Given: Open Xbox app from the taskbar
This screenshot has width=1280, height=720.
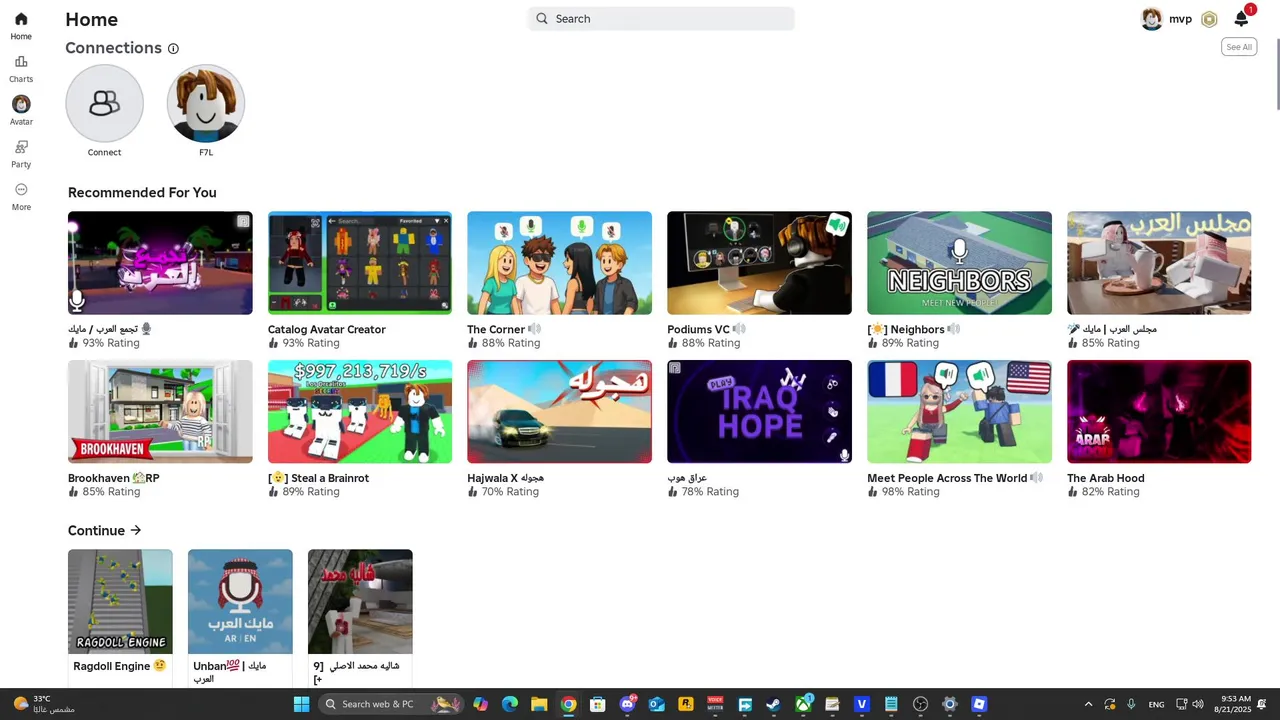Looking at the screenshot, I should tap(803, 704).
